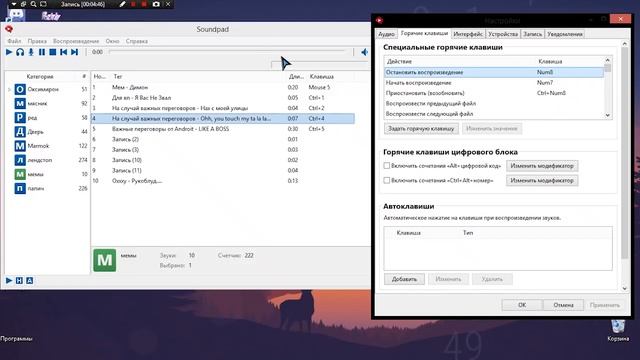
Task: Select Воспроизвести предыдущий файл row
Action: click(x=493, y=103)
